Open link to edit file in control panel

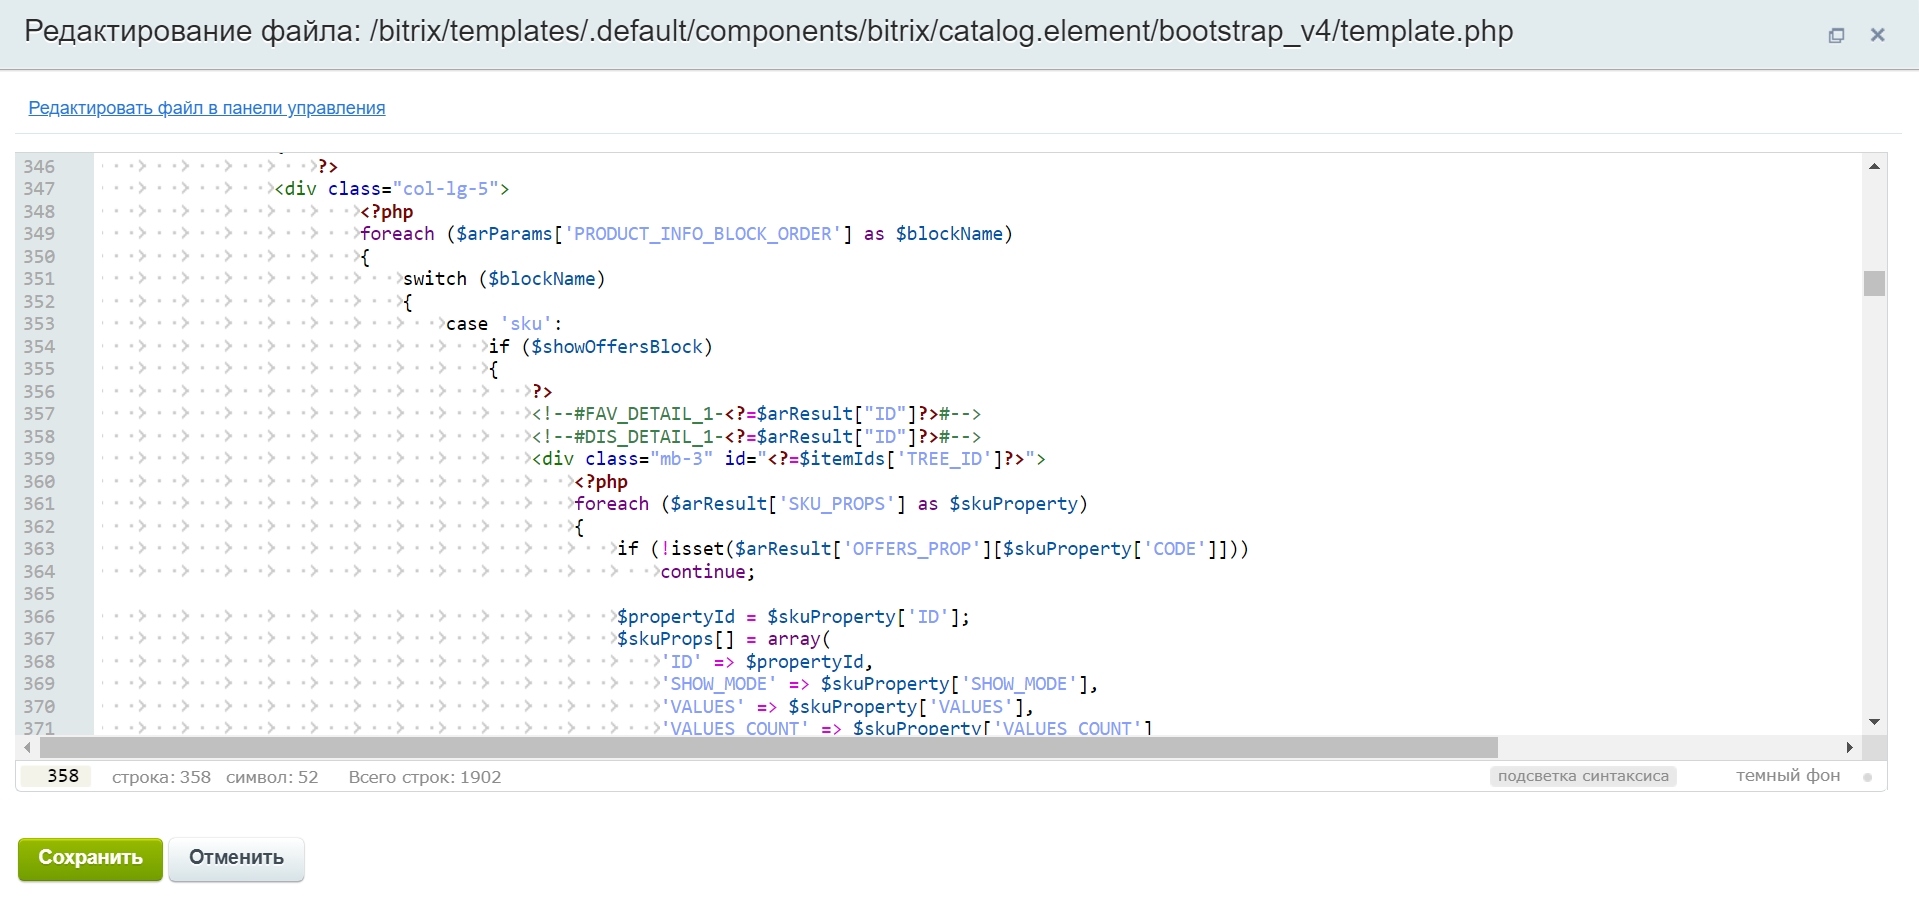[x=206, y=108]
